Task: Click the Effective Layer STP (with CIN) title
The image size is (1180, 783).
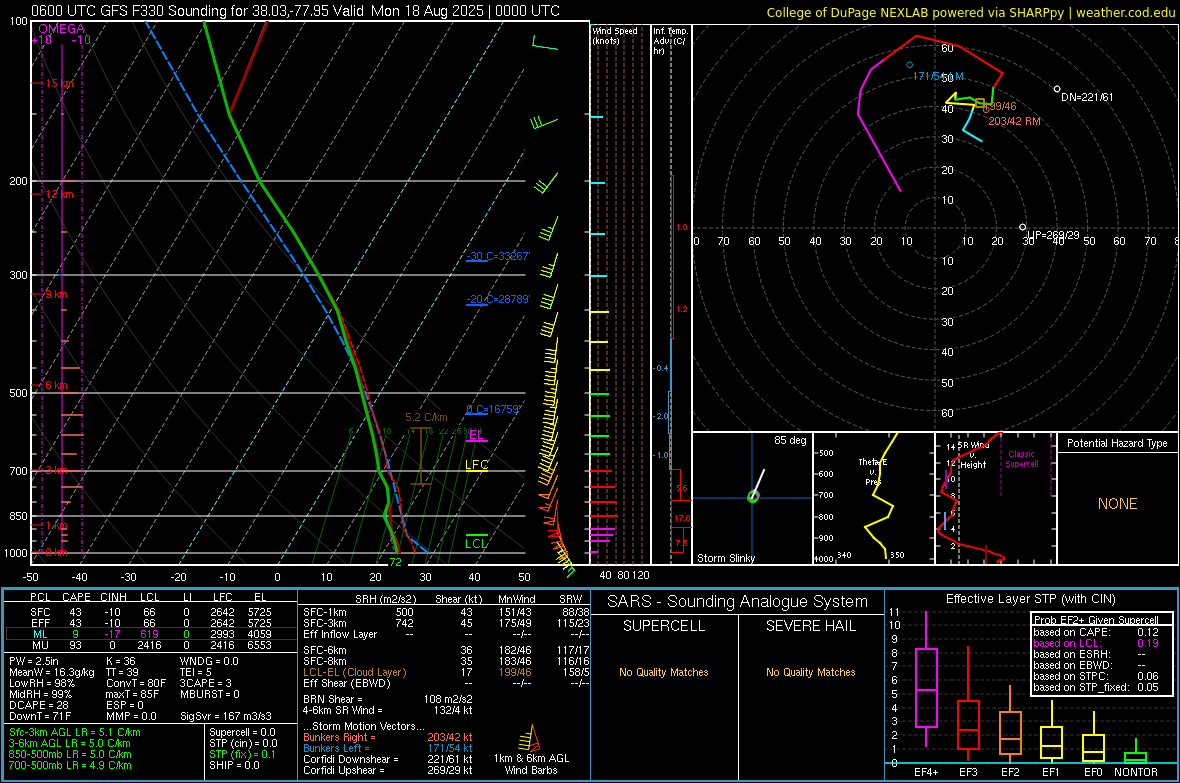Action: pyautogui.click(x=1030, y=599)
